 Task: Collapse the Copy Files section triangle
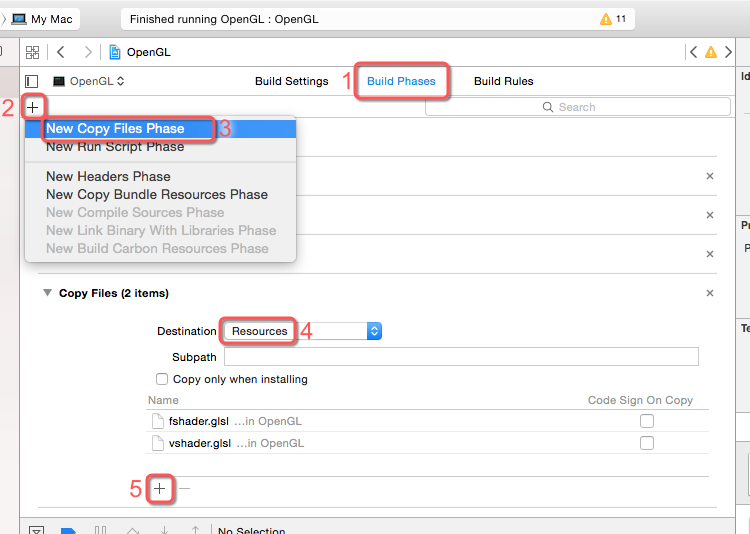tap(47, 292)
